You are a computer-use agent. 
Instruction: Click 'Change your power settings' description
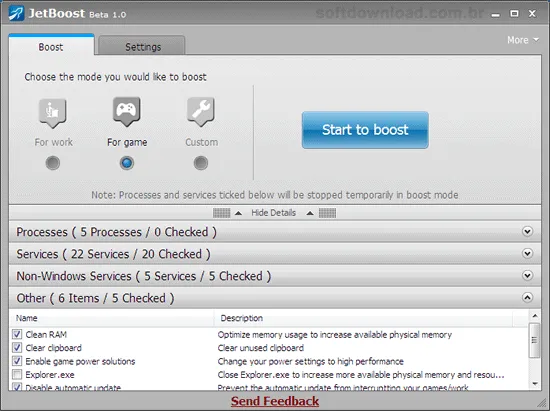pos(310,362)
